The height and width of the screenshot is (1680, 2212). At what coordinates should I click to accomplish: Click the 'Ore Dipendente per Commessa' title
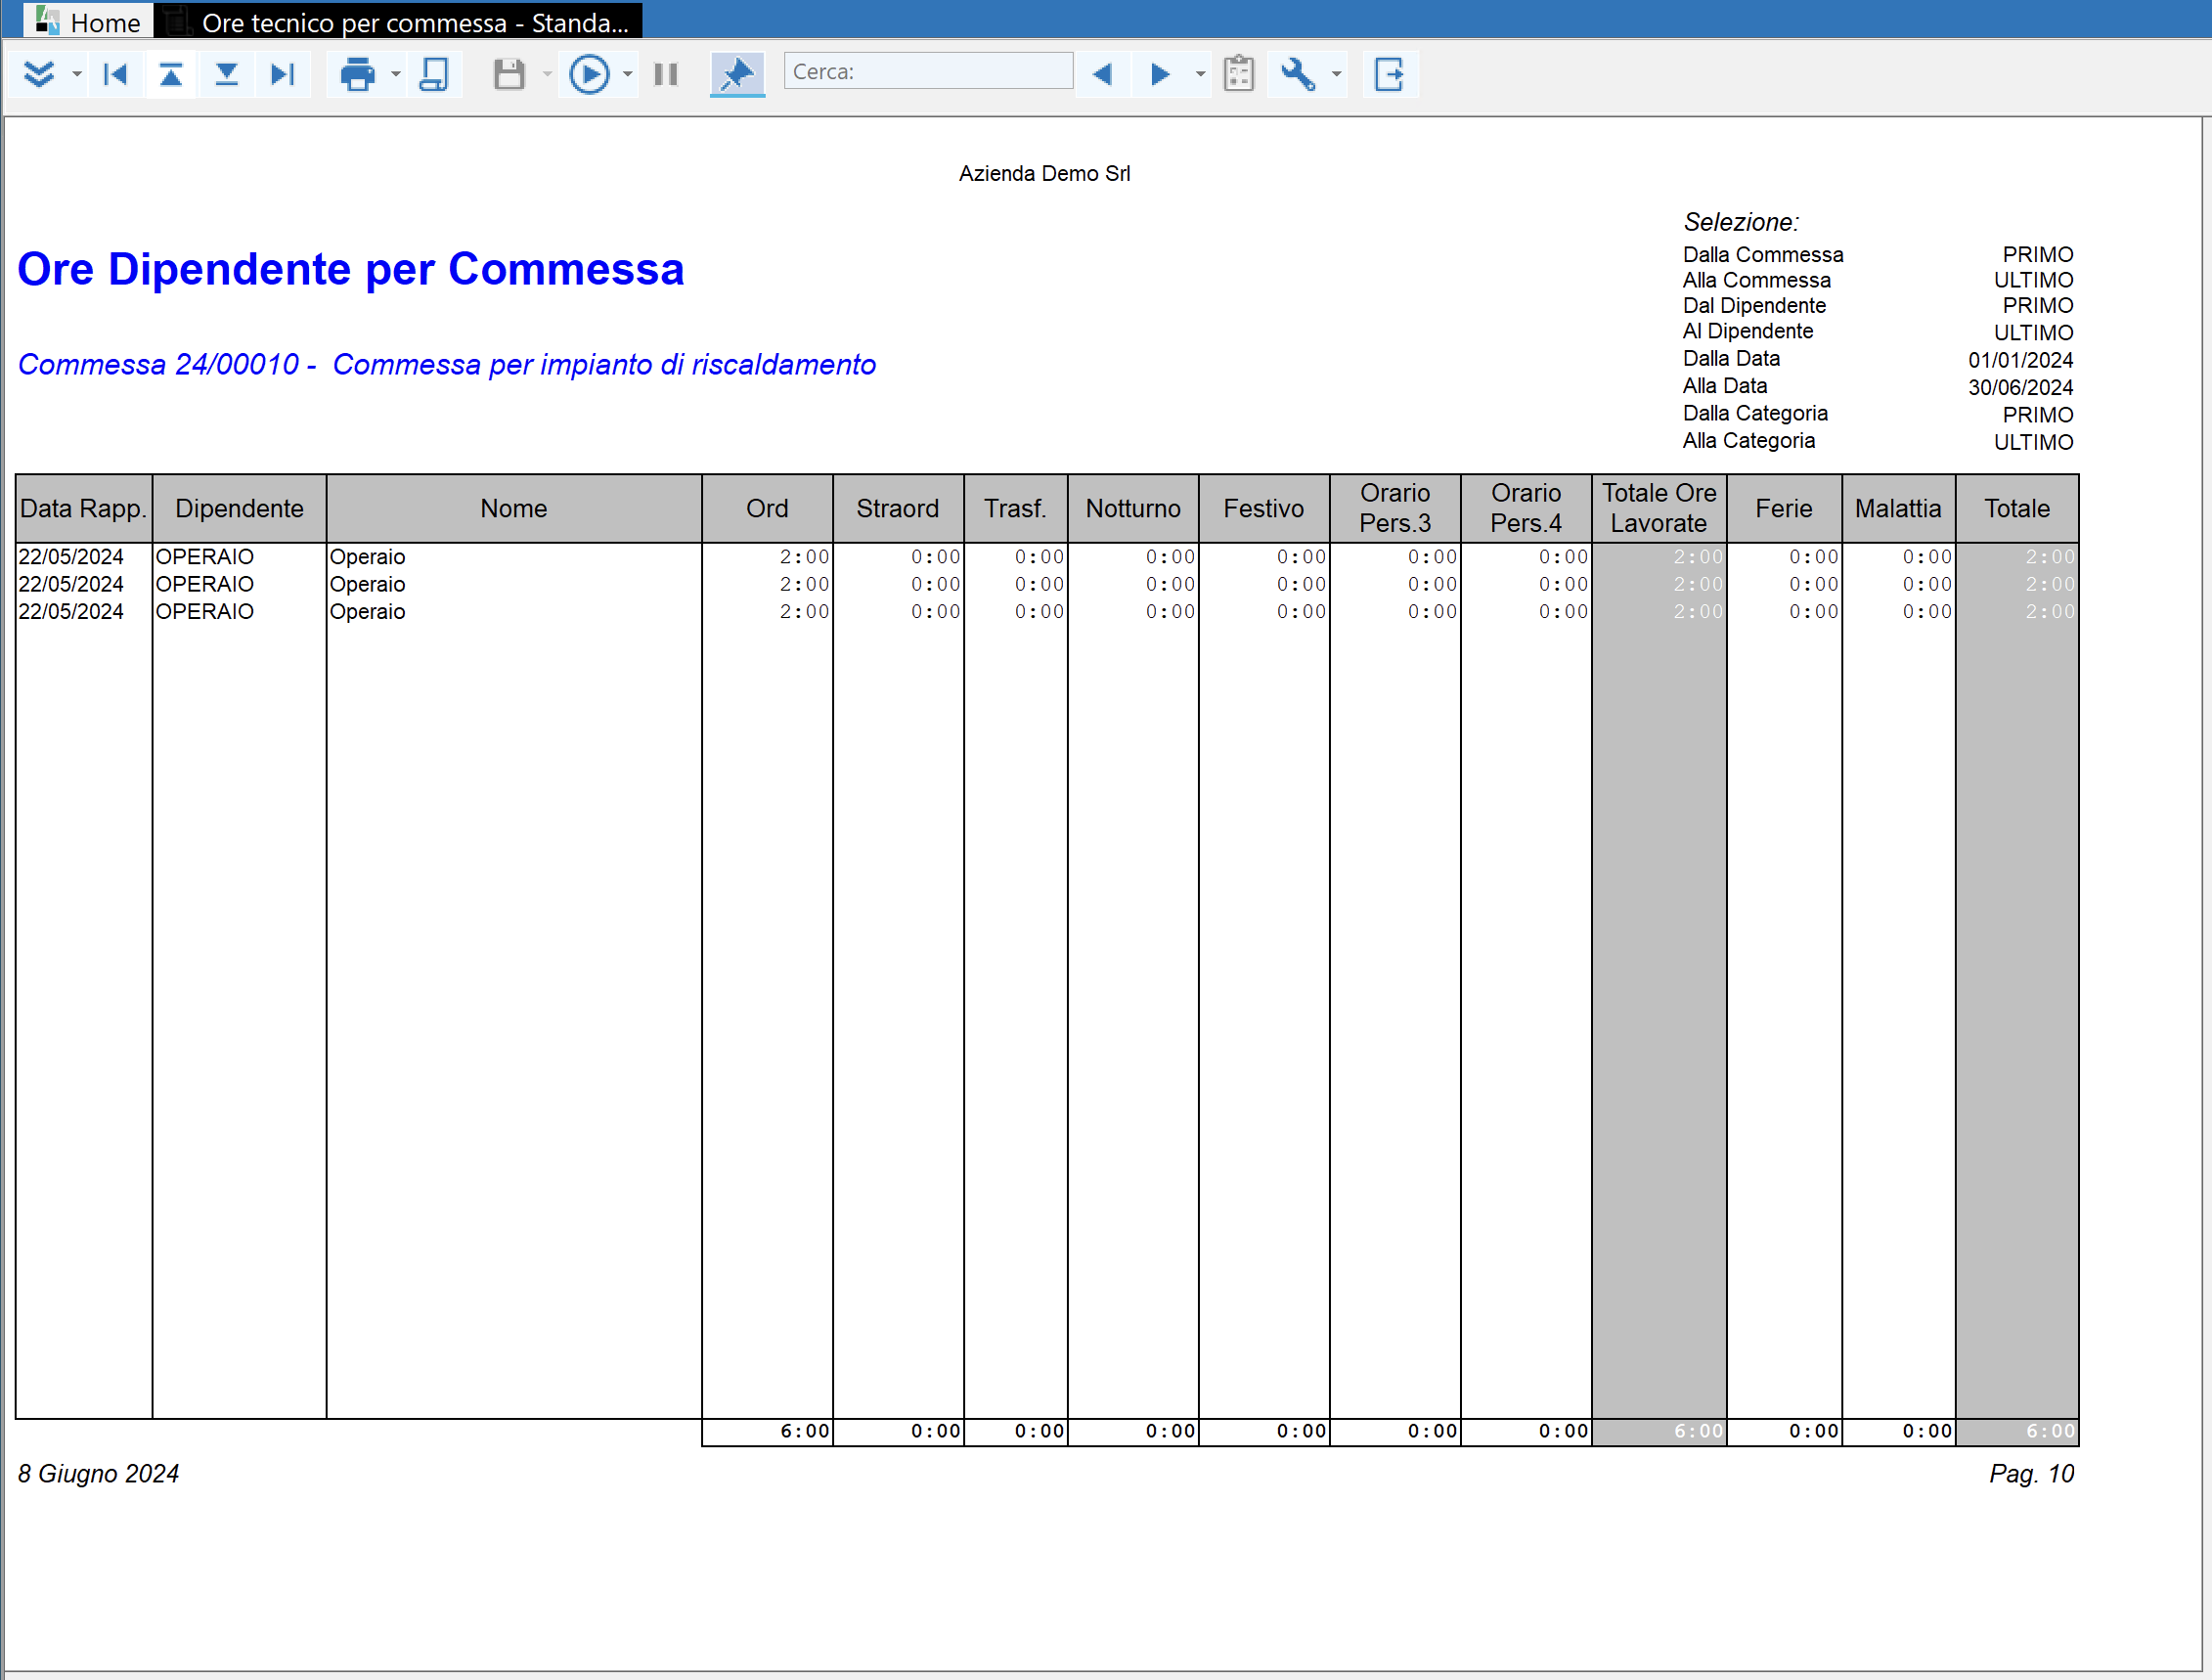click(351, 269)
